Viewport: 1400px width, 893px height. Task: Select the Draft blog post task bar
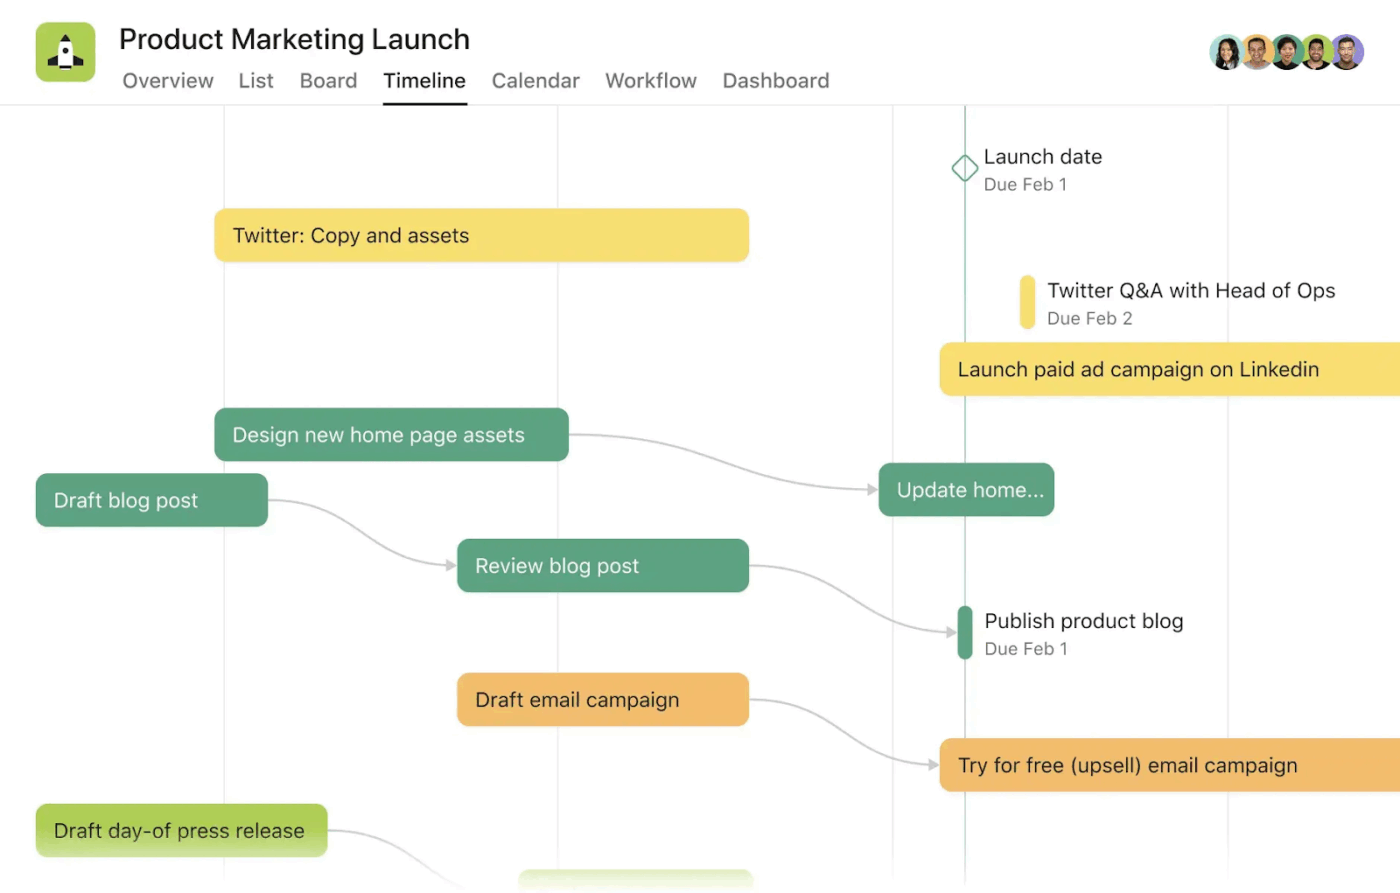(x=151, y=500)
